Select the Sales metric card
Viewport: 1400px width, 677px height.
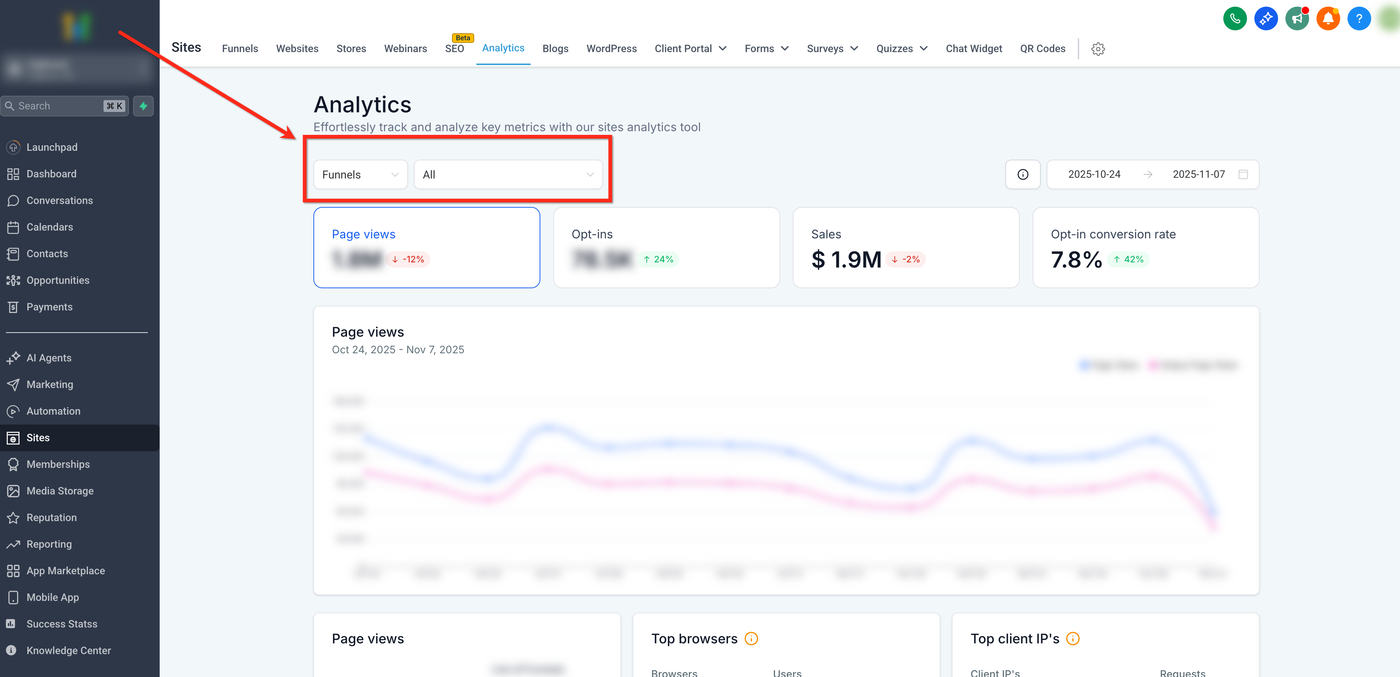pyautogui.click(x=905, y=248)
